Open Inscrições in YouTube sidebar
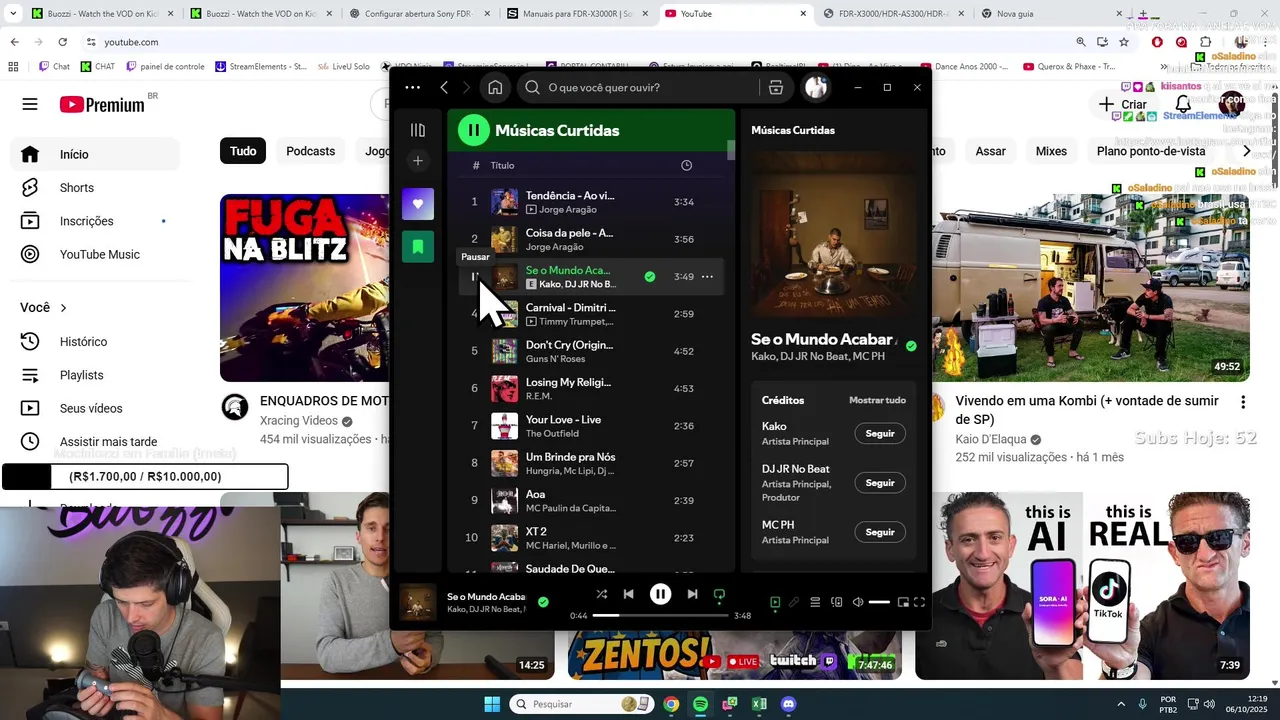This screenshot has height=720, width=1280. (x=95, y=221)
